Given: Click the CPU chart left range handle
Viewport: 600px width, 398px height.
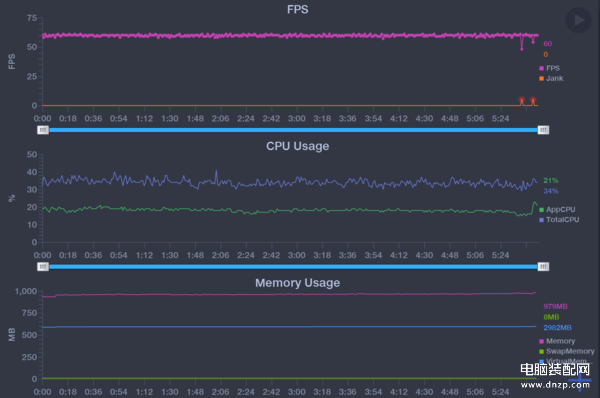Looking at the screenshot, I should [43, 266].
